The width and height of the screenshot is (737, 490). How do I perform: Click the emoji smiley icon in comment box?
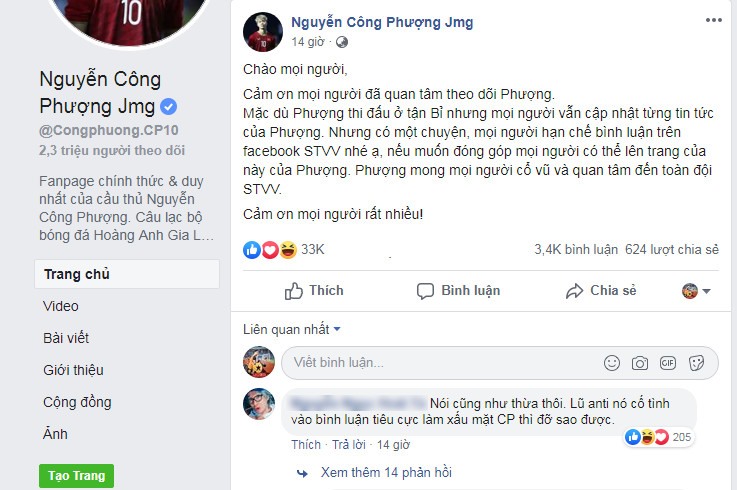(x=612, y=363)
